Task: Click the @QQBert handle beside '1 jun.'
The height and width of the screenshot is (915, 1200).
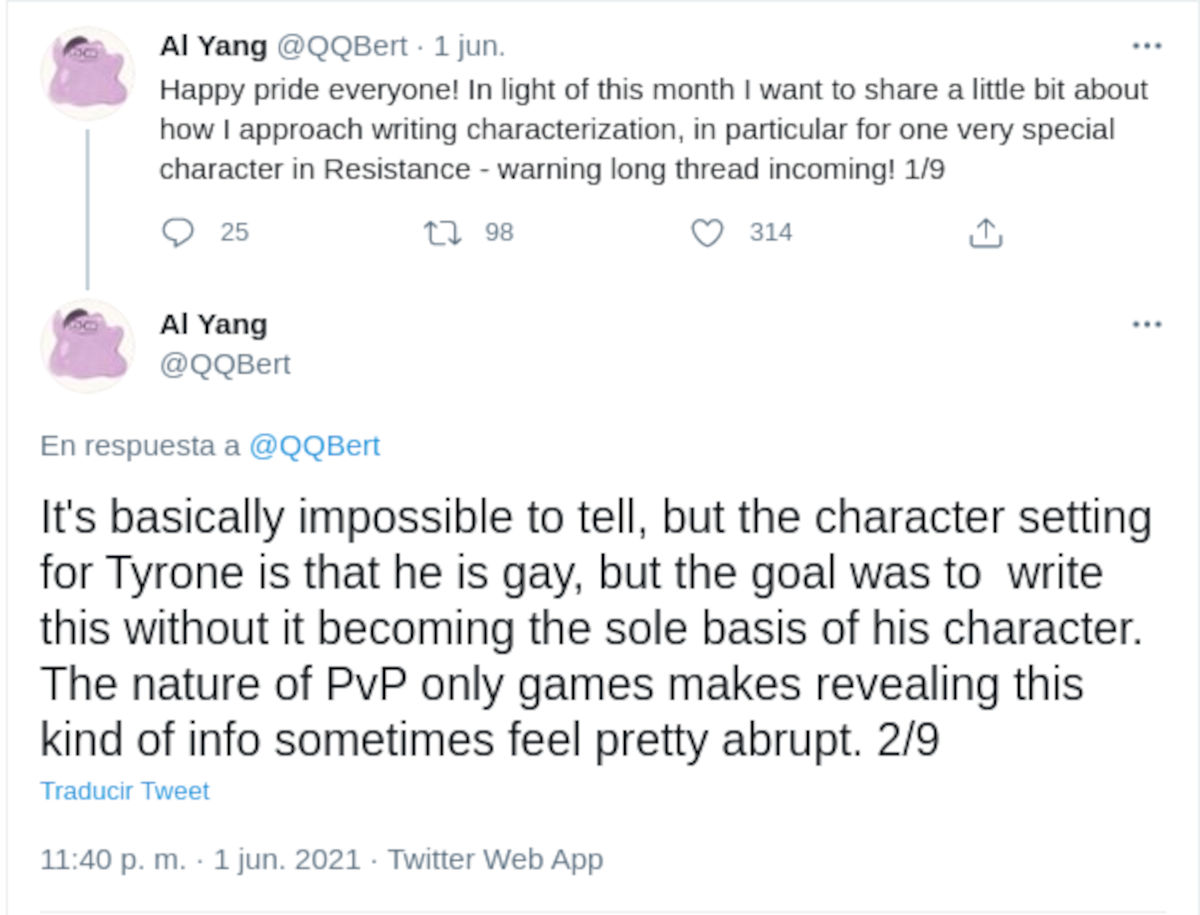Action: [x=341, y=46]
